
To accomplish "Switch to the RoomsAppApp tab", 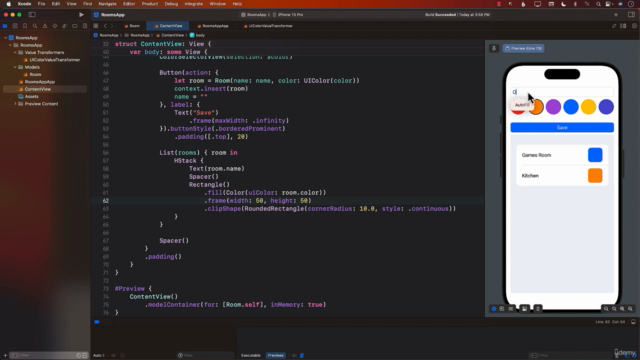I will click(213, 26).
